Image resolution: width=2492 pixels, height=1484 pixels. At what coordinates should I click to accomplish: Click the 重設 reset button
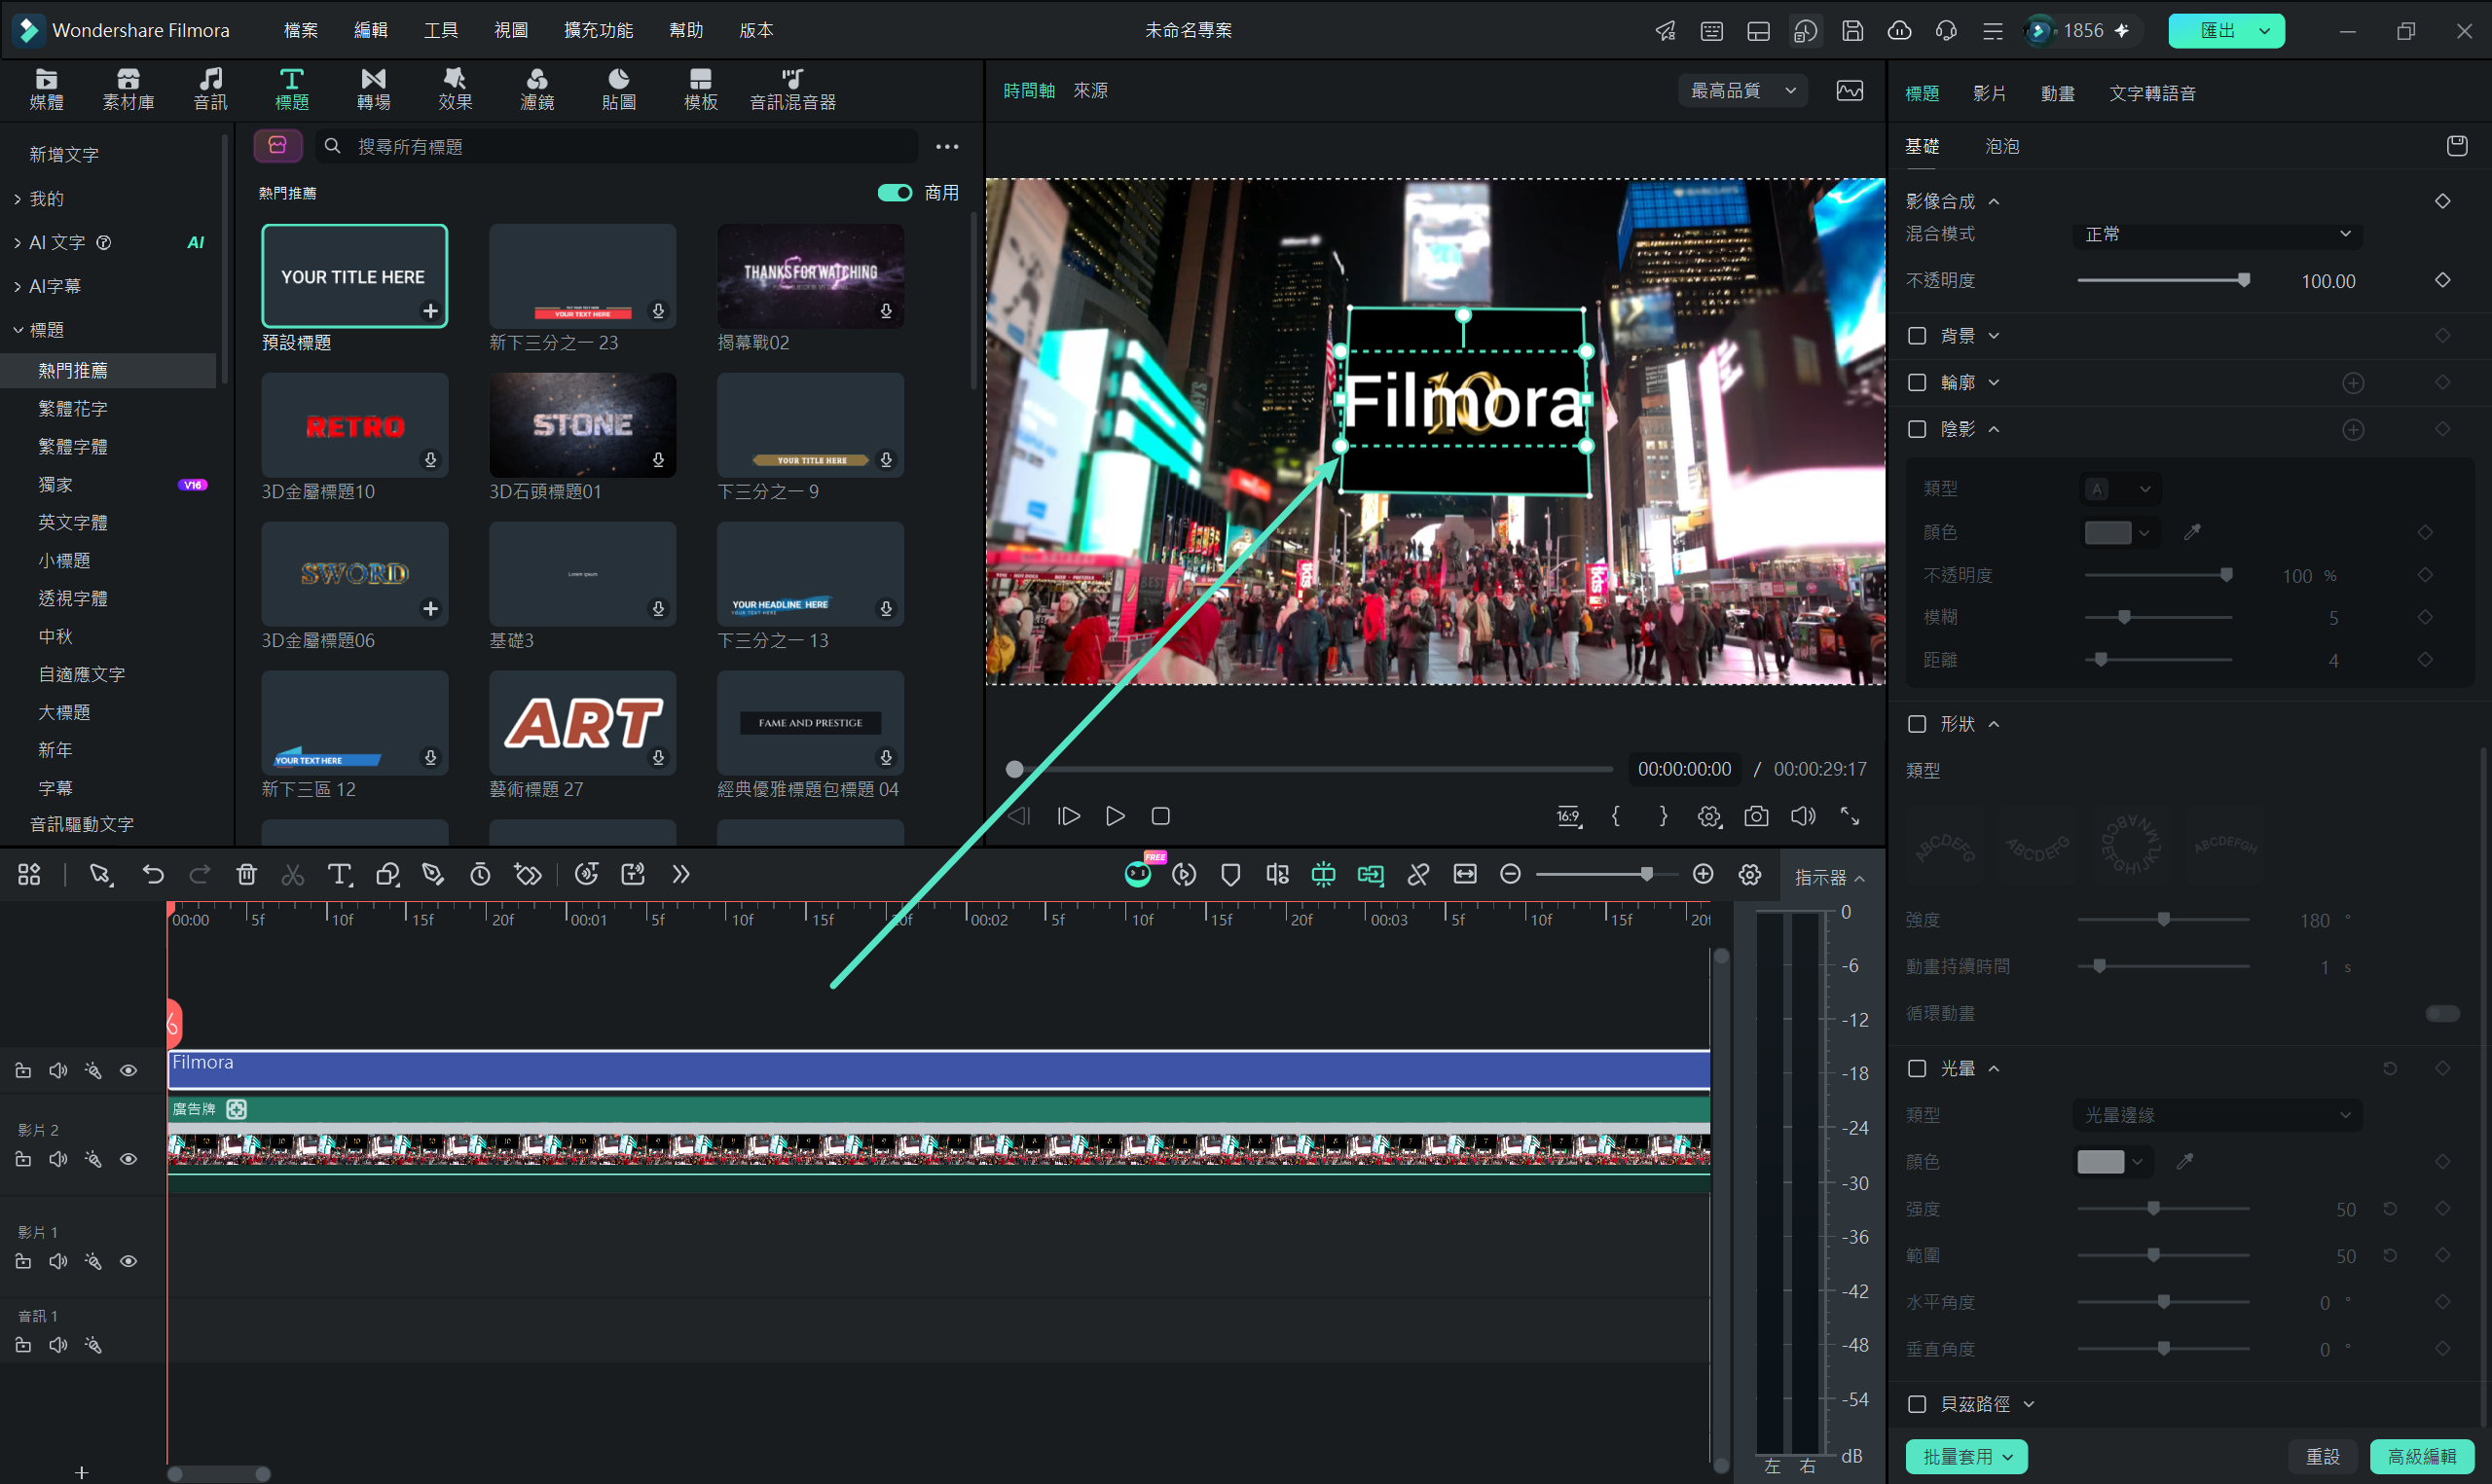point(2322,1457)
